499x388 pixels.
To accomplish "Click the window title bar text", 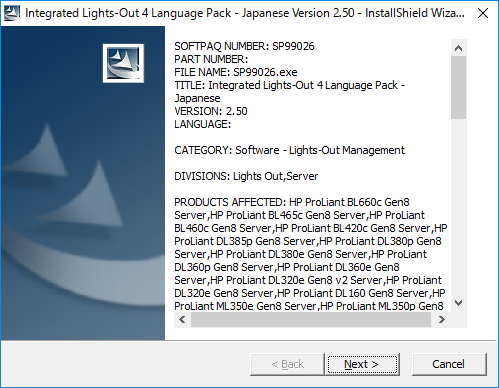I will (245, 13).
